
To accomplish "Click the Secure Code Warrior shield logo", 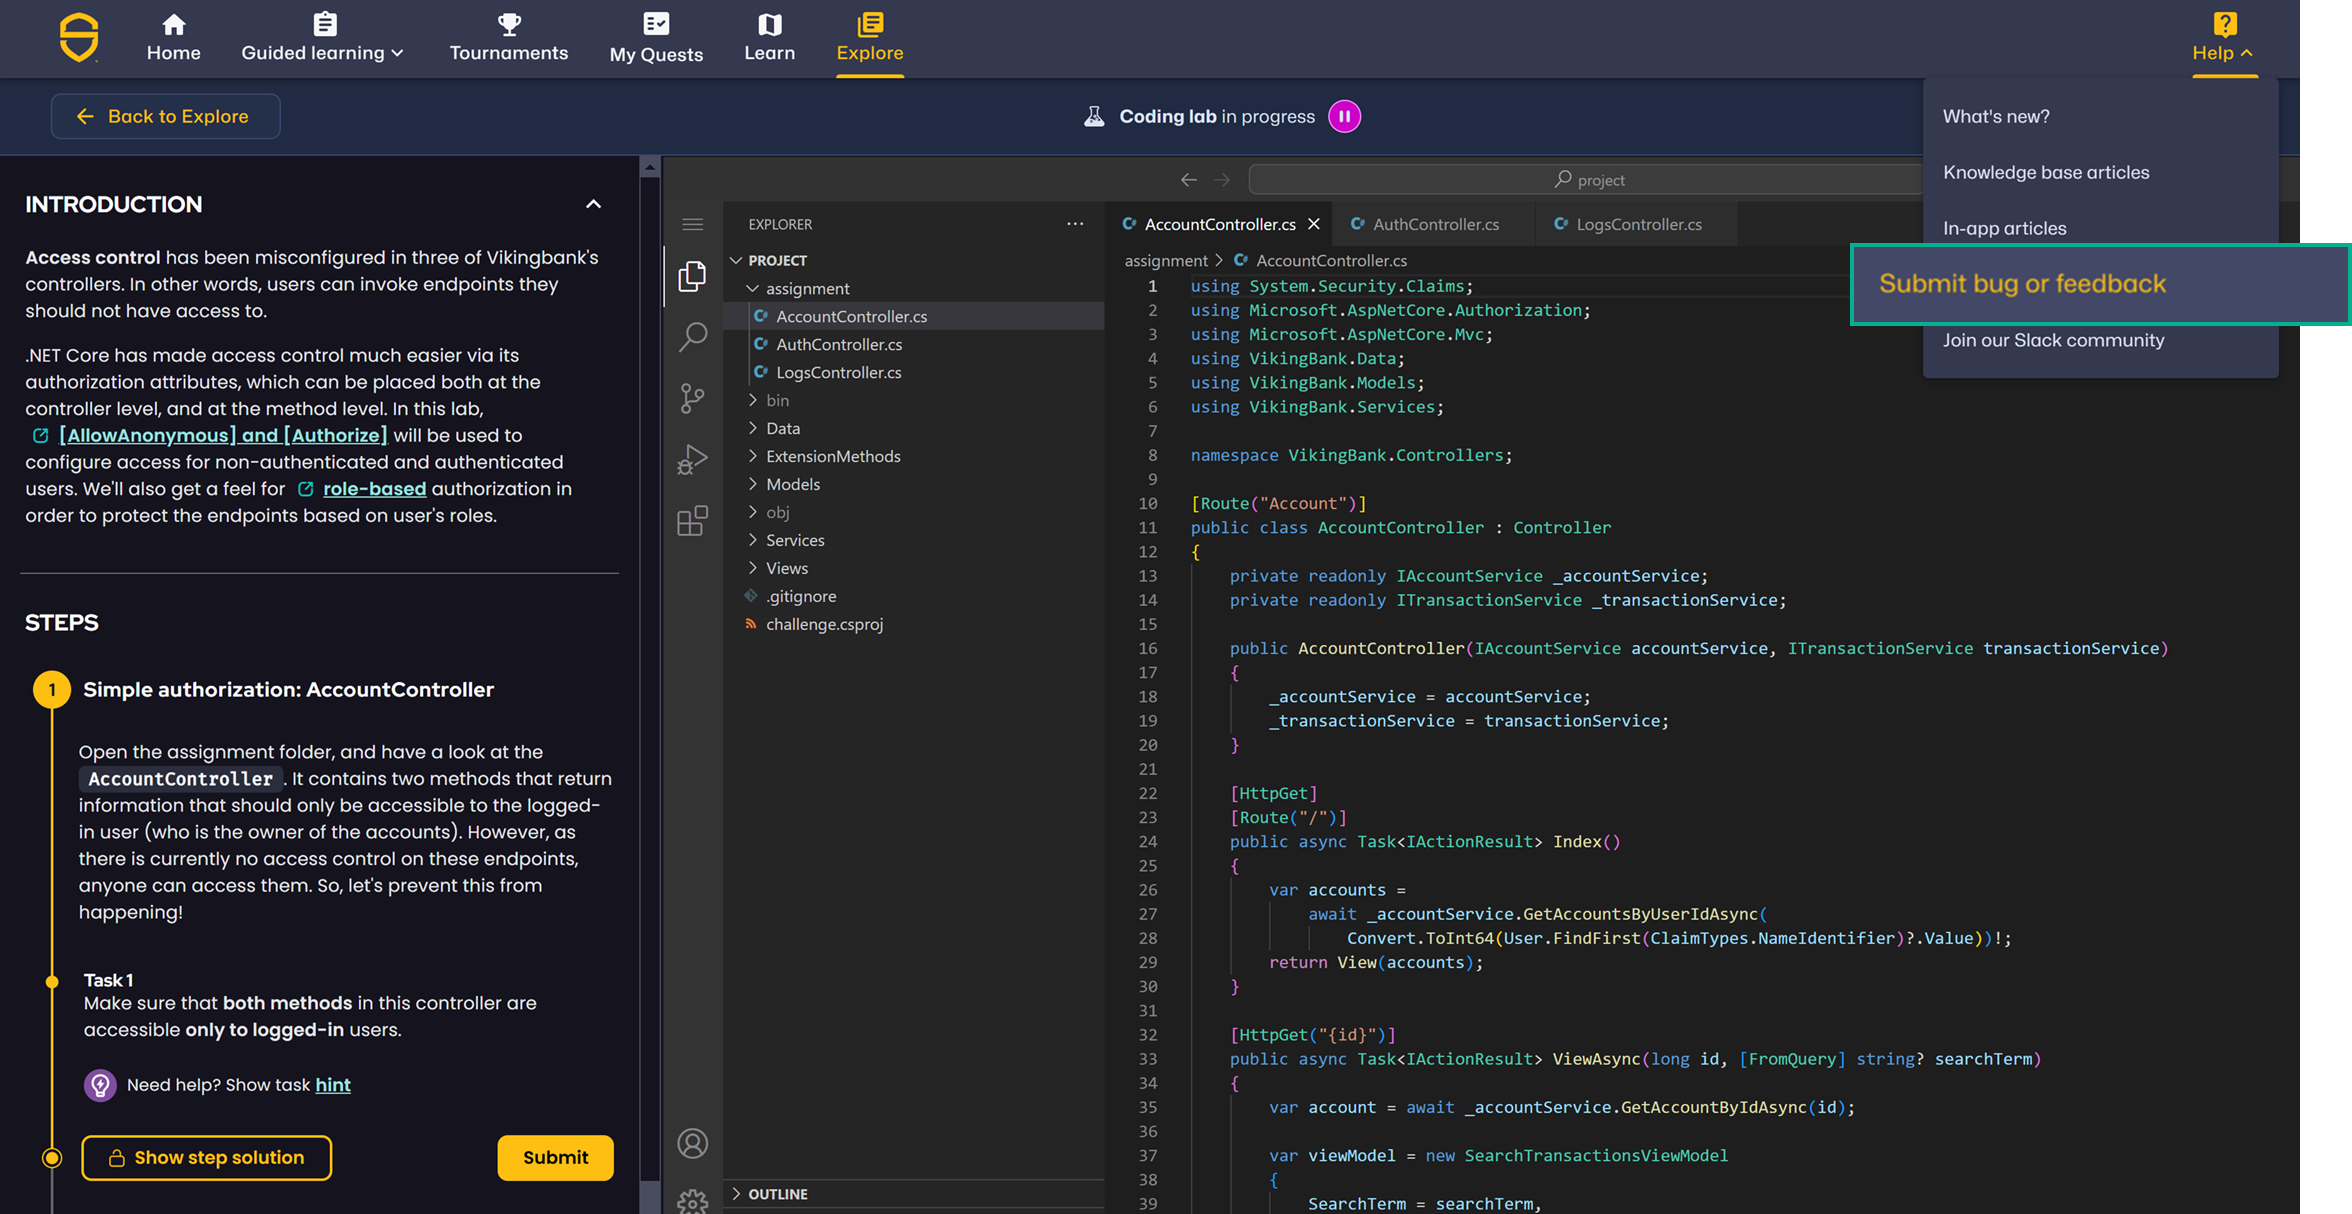I will [x=79, y=38].
